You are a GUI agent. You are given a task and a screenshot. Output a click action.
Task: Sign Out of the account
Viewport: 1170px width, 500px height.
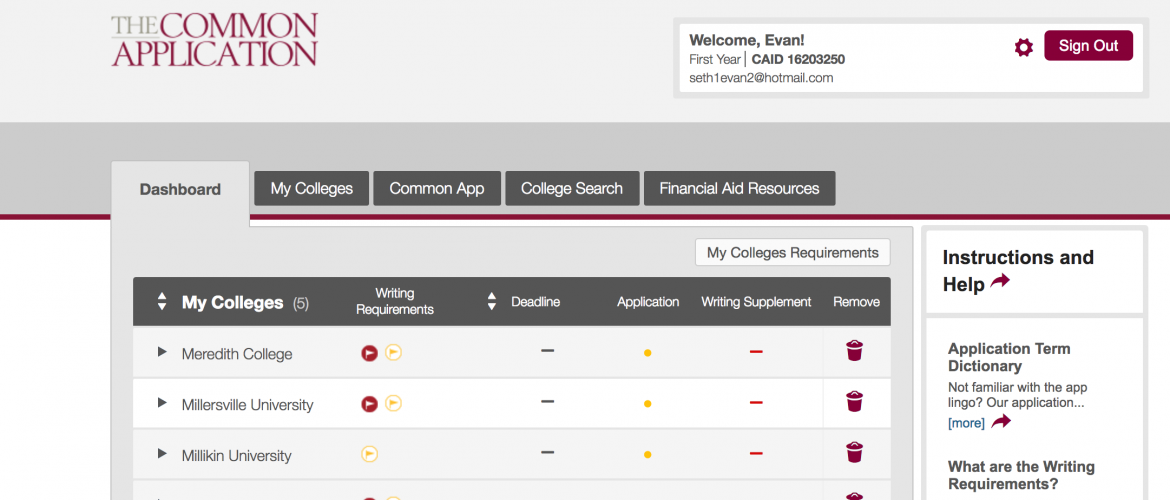pos(1088,46)
